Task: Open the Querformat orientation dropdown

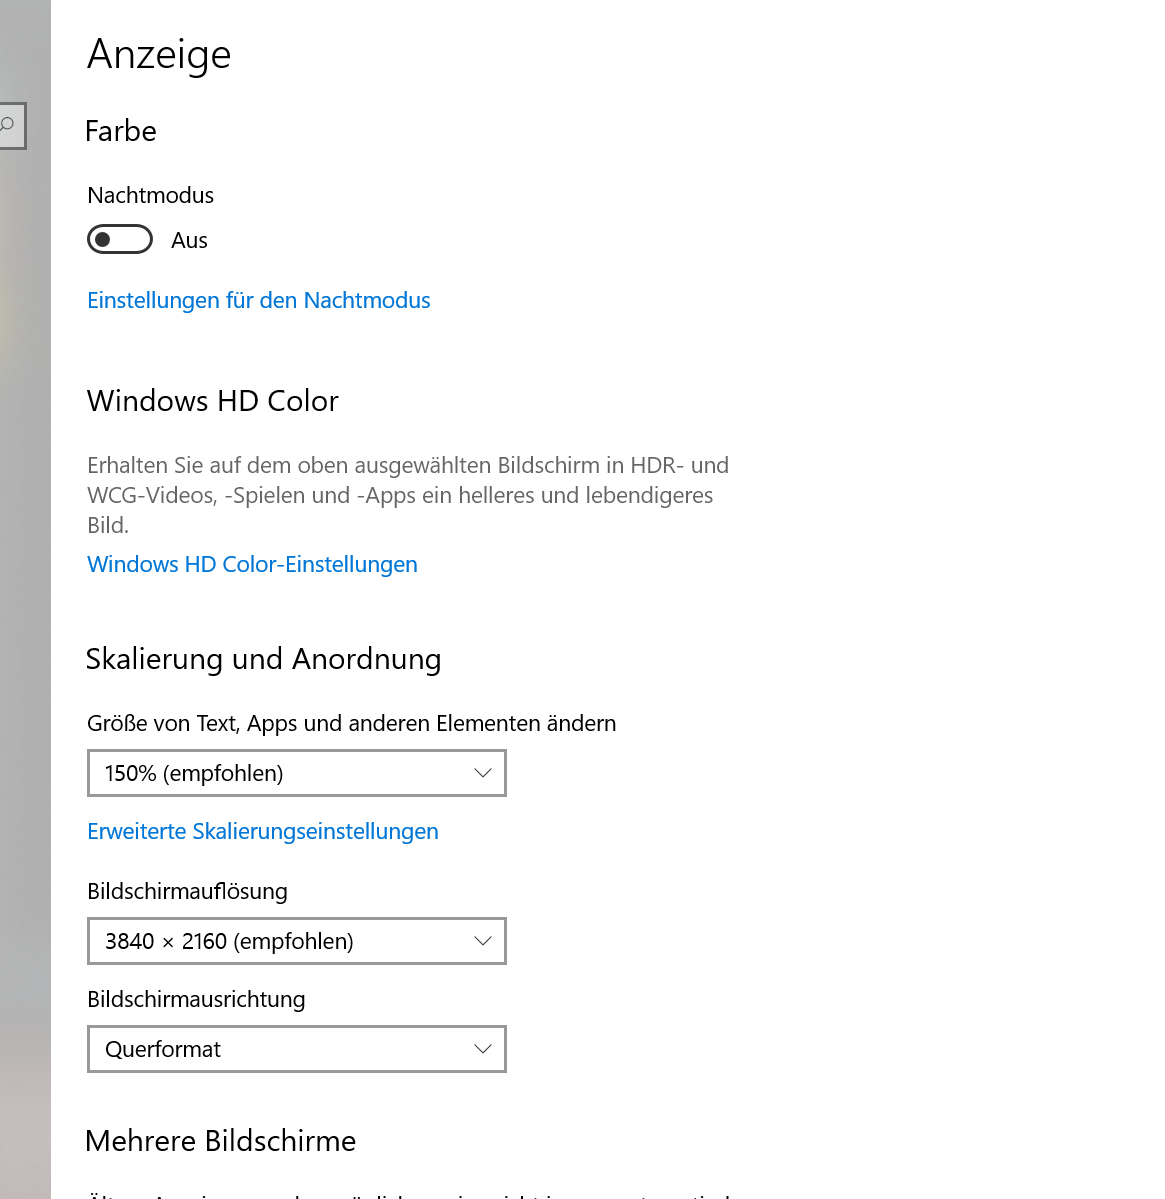Action: click(296, 1049)
